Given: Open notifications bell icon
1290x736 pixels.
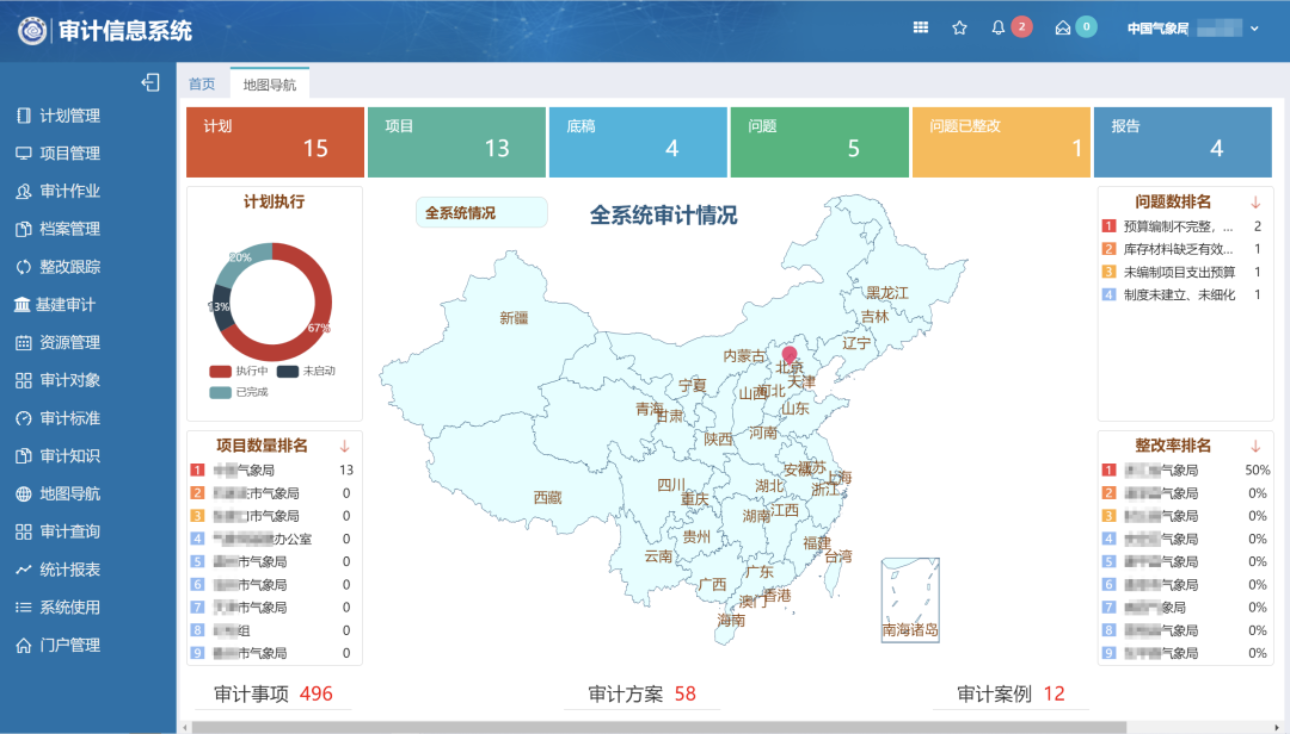Looking at the screenshot, I should tap(998, 28).
